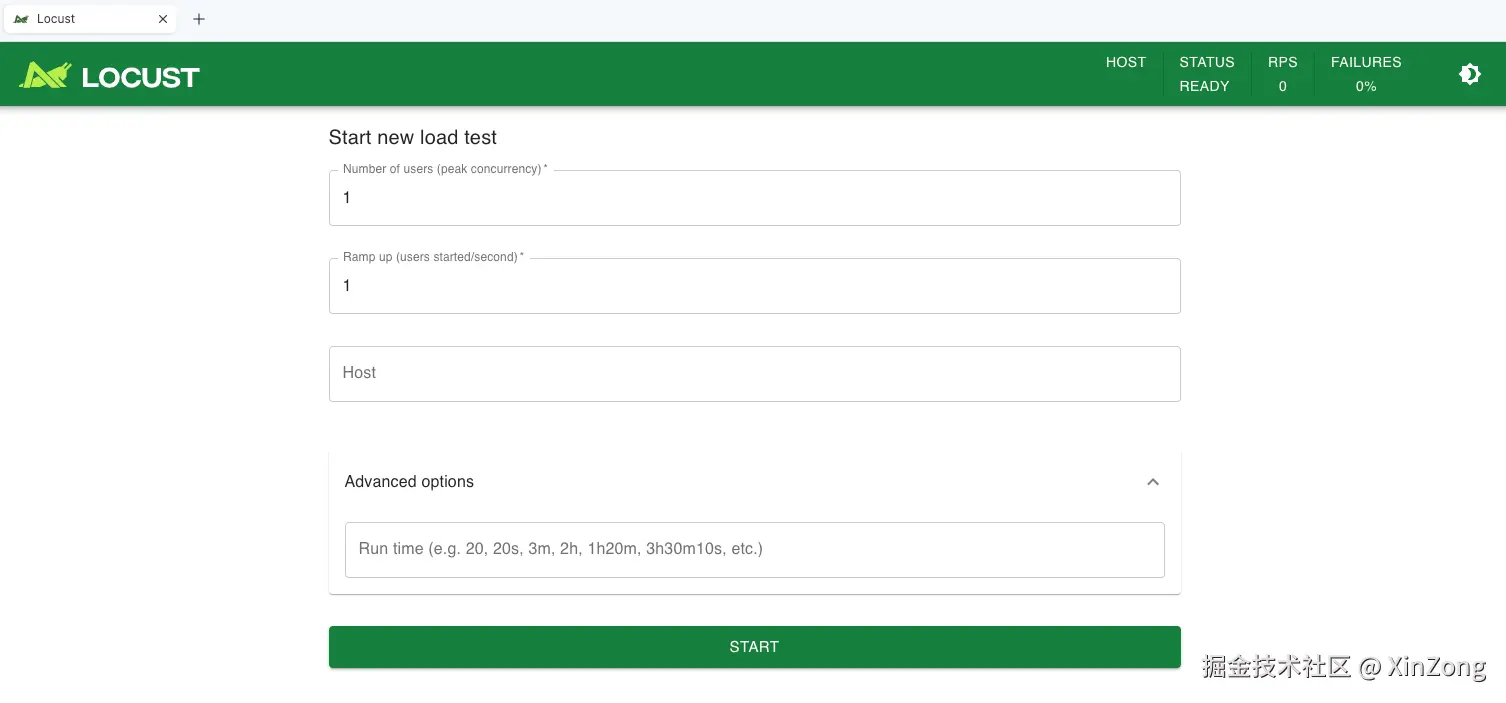Click the 'Advanced options' label text
Screen dimensions: 1506x703
409,482
